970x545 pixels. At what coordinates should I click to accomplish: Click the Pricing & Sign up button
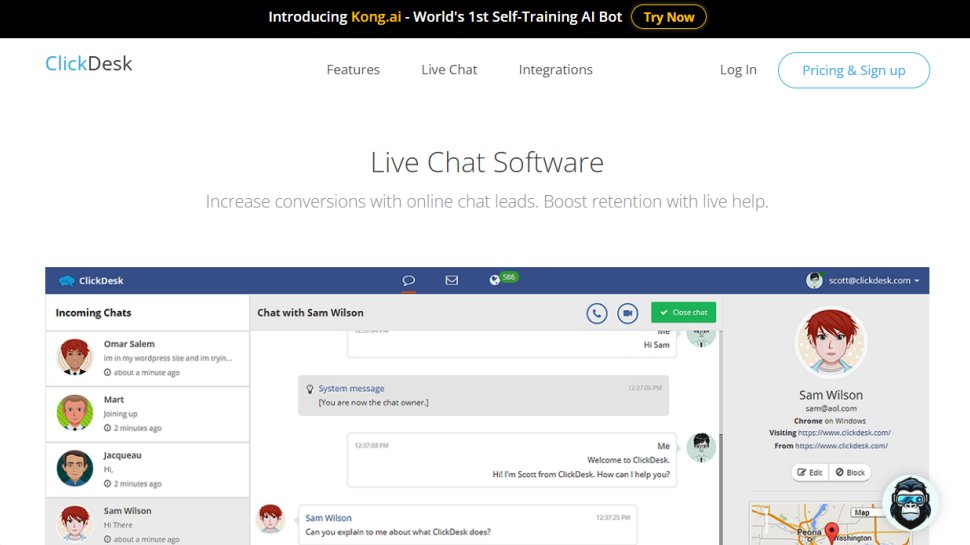[x=854, y=70]
